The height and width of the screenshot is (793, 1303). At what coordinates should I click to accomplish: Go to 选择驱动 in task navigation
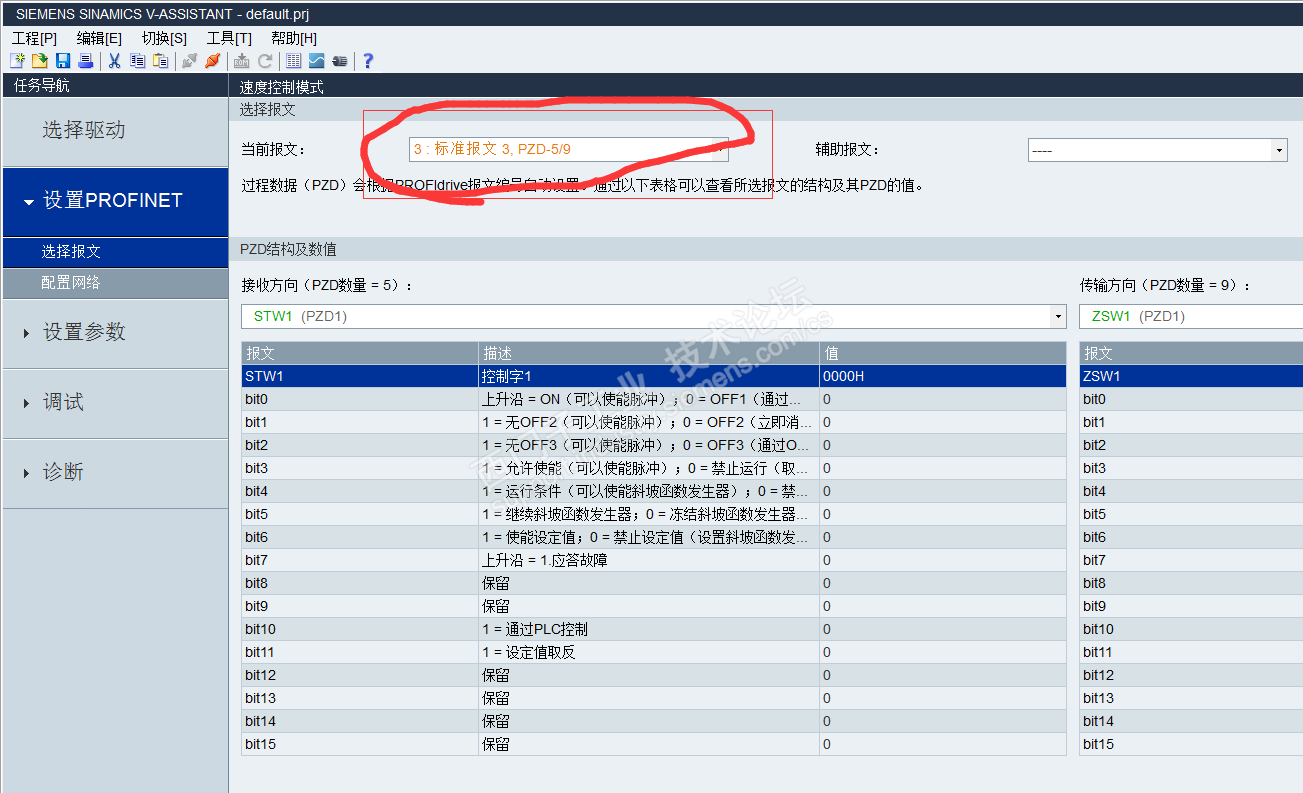pos(115,131)
